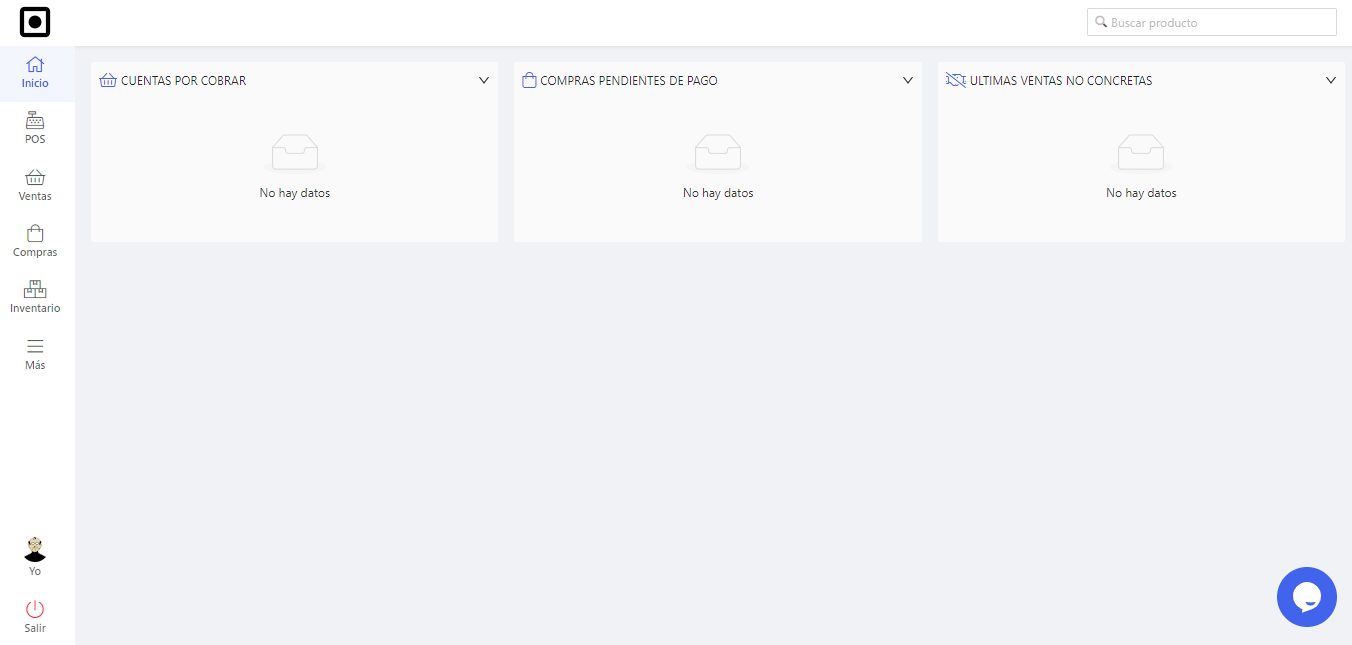
Task: Collapse the Compras Pendientes de Pago panel
Action: [x=908, y=80]
